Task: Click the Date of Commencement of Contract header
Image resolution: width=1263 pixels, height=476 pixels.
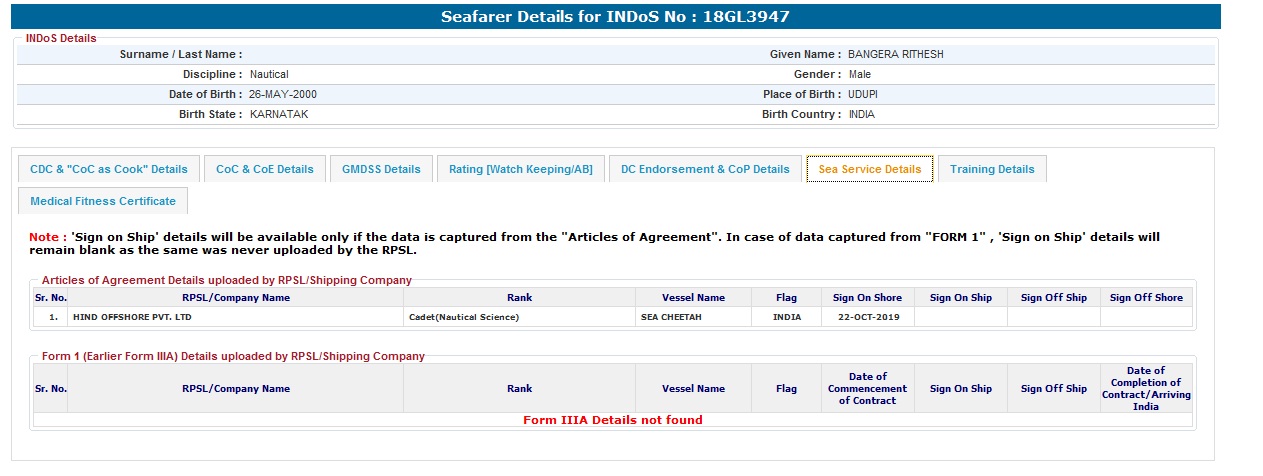Action: point(867,388)
